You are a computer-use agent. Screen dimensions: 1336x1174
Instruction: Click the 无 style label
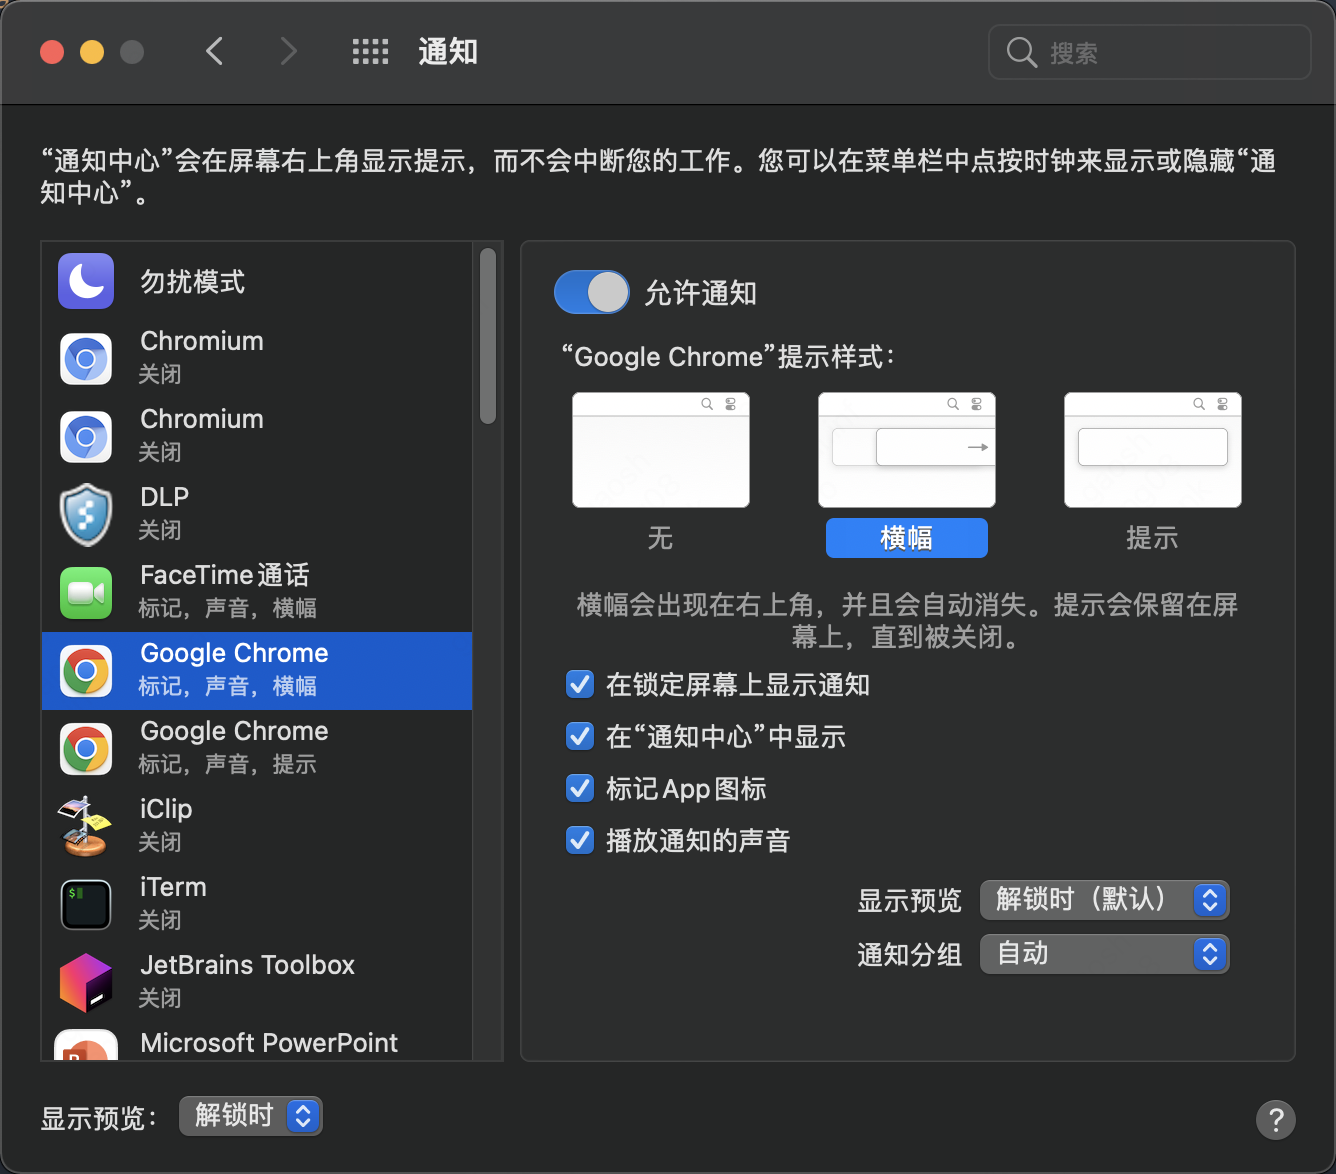[x=661, y=538]
